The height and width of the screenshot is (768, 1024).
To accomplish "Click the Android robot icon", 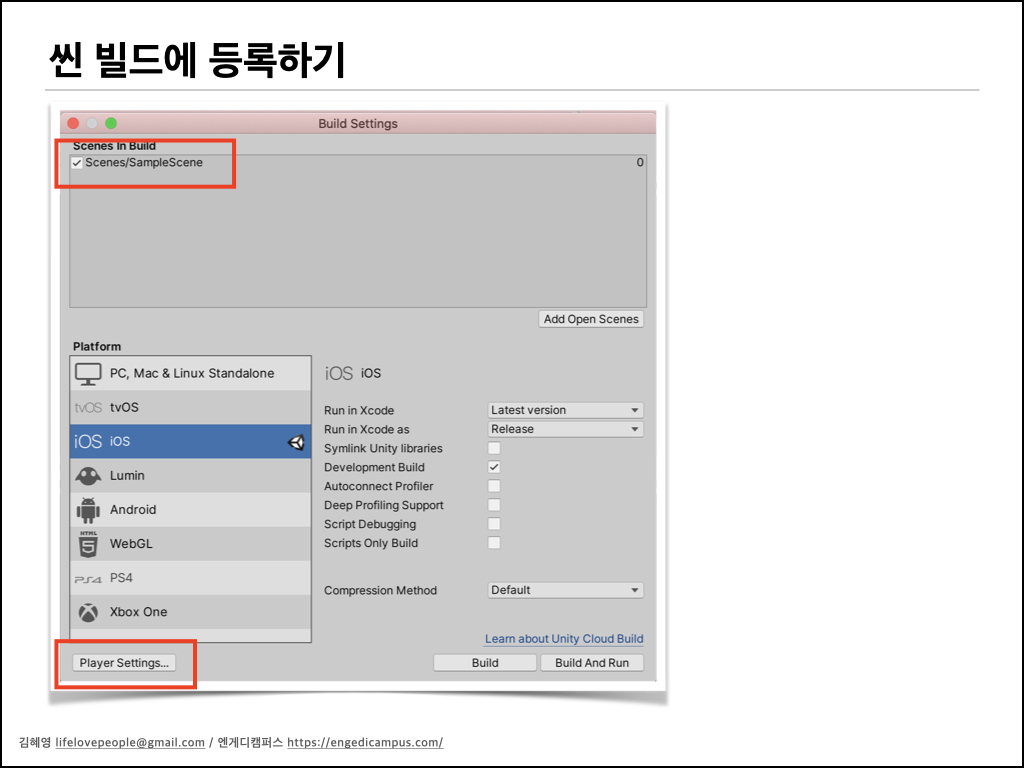I will [88, 509].
